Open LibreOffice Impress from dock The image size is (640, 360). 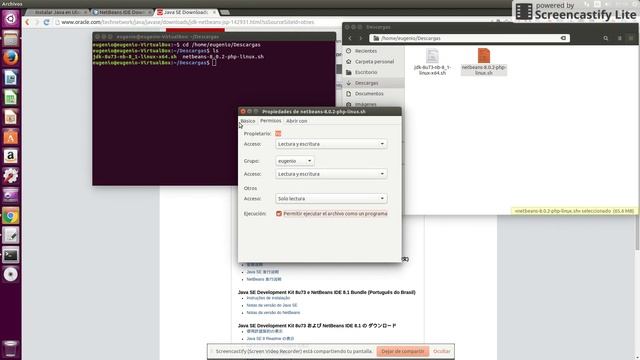coord(11,117)
